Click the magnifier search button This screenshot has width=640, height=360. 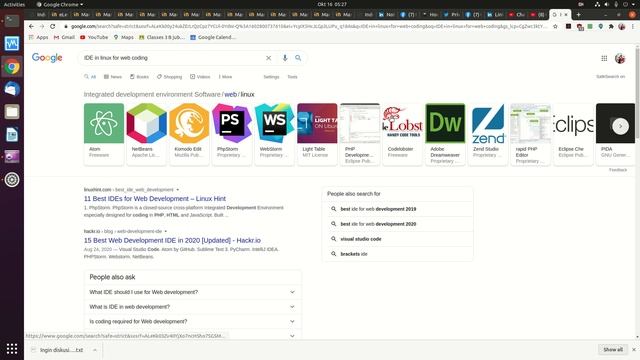coord(298,58)
